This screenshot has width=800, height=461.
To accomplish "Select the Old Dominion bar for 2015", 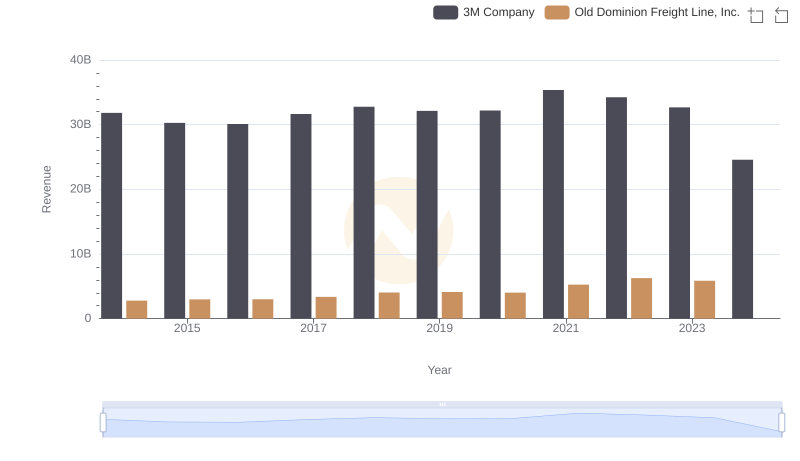I will 200,309.
